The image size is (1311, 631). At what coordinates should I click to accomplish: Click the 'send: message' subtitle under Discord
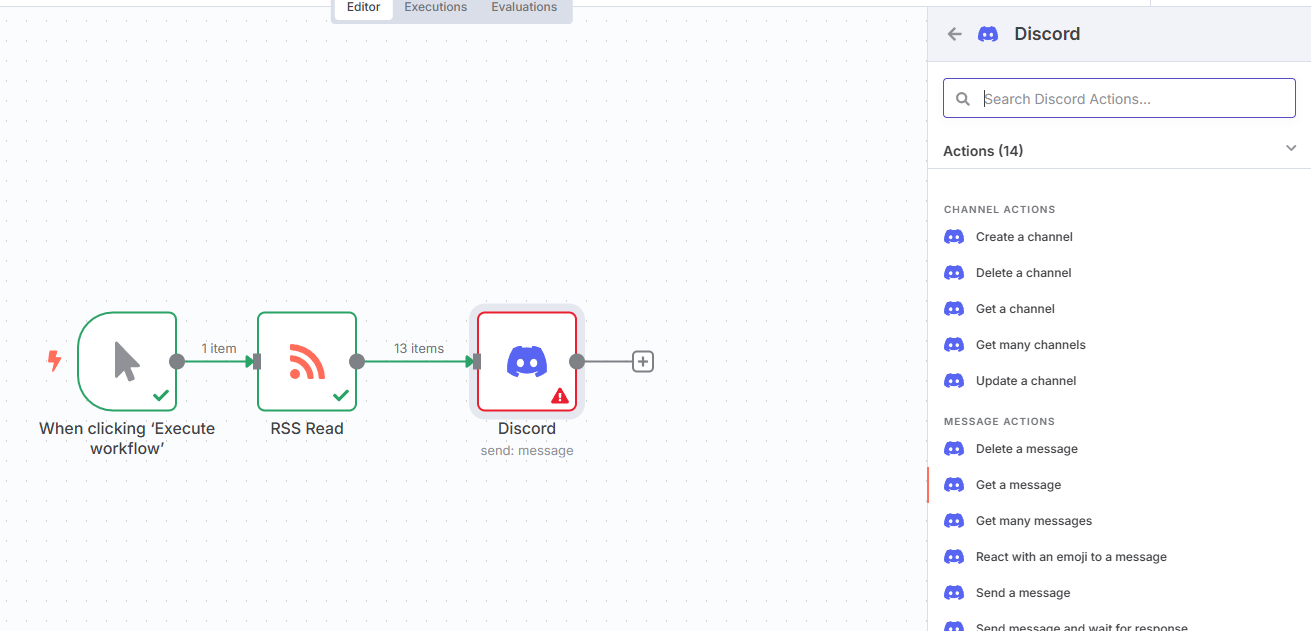(x=527, y=451)
